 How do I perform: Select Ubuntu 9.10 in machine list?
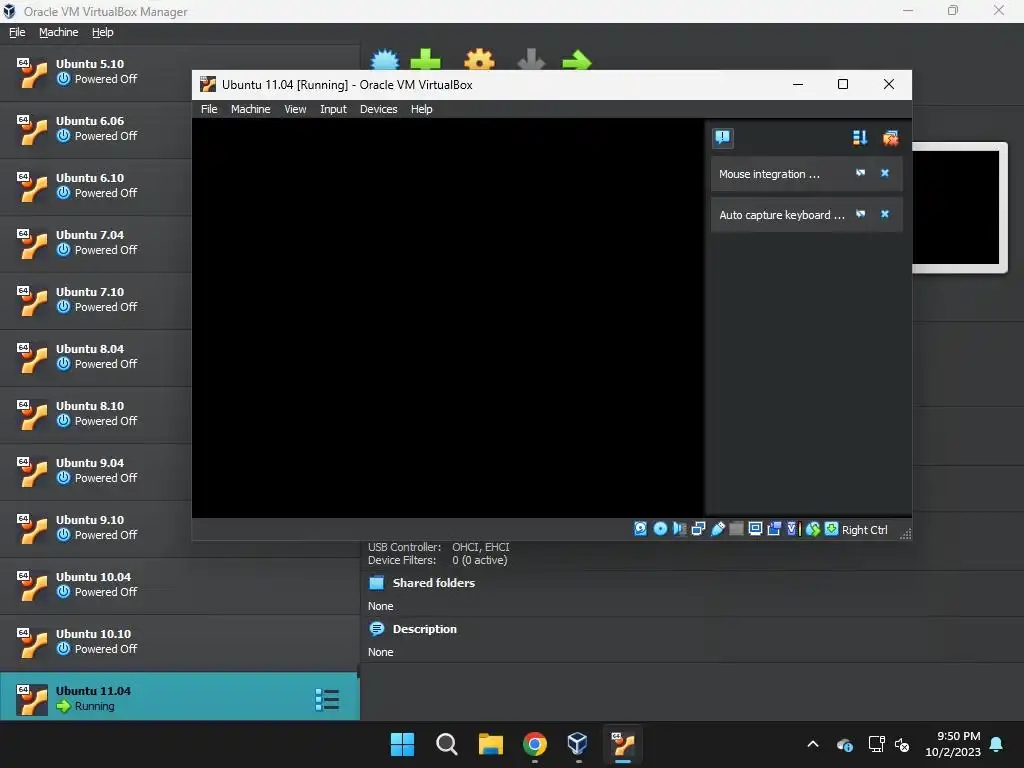(x=95, y=528)
